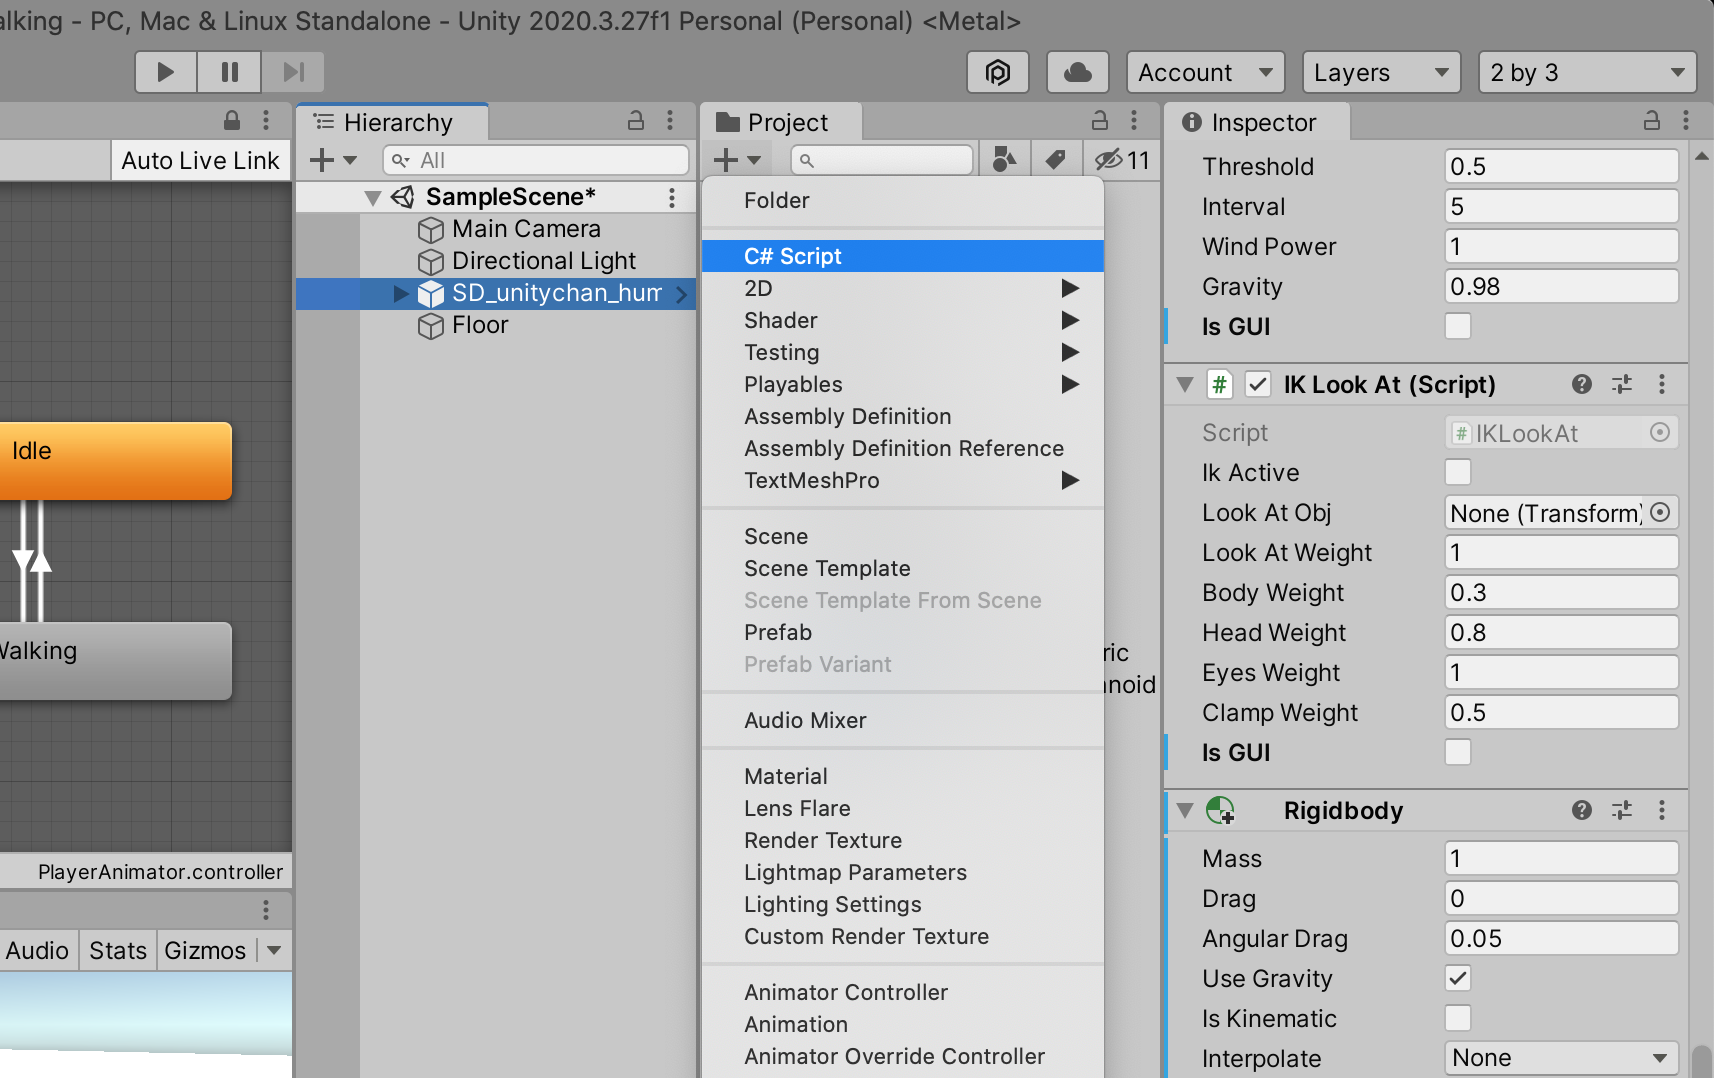1714x1078 pixels.
Task: Select C# Script from the create menu
Action: 792,256
